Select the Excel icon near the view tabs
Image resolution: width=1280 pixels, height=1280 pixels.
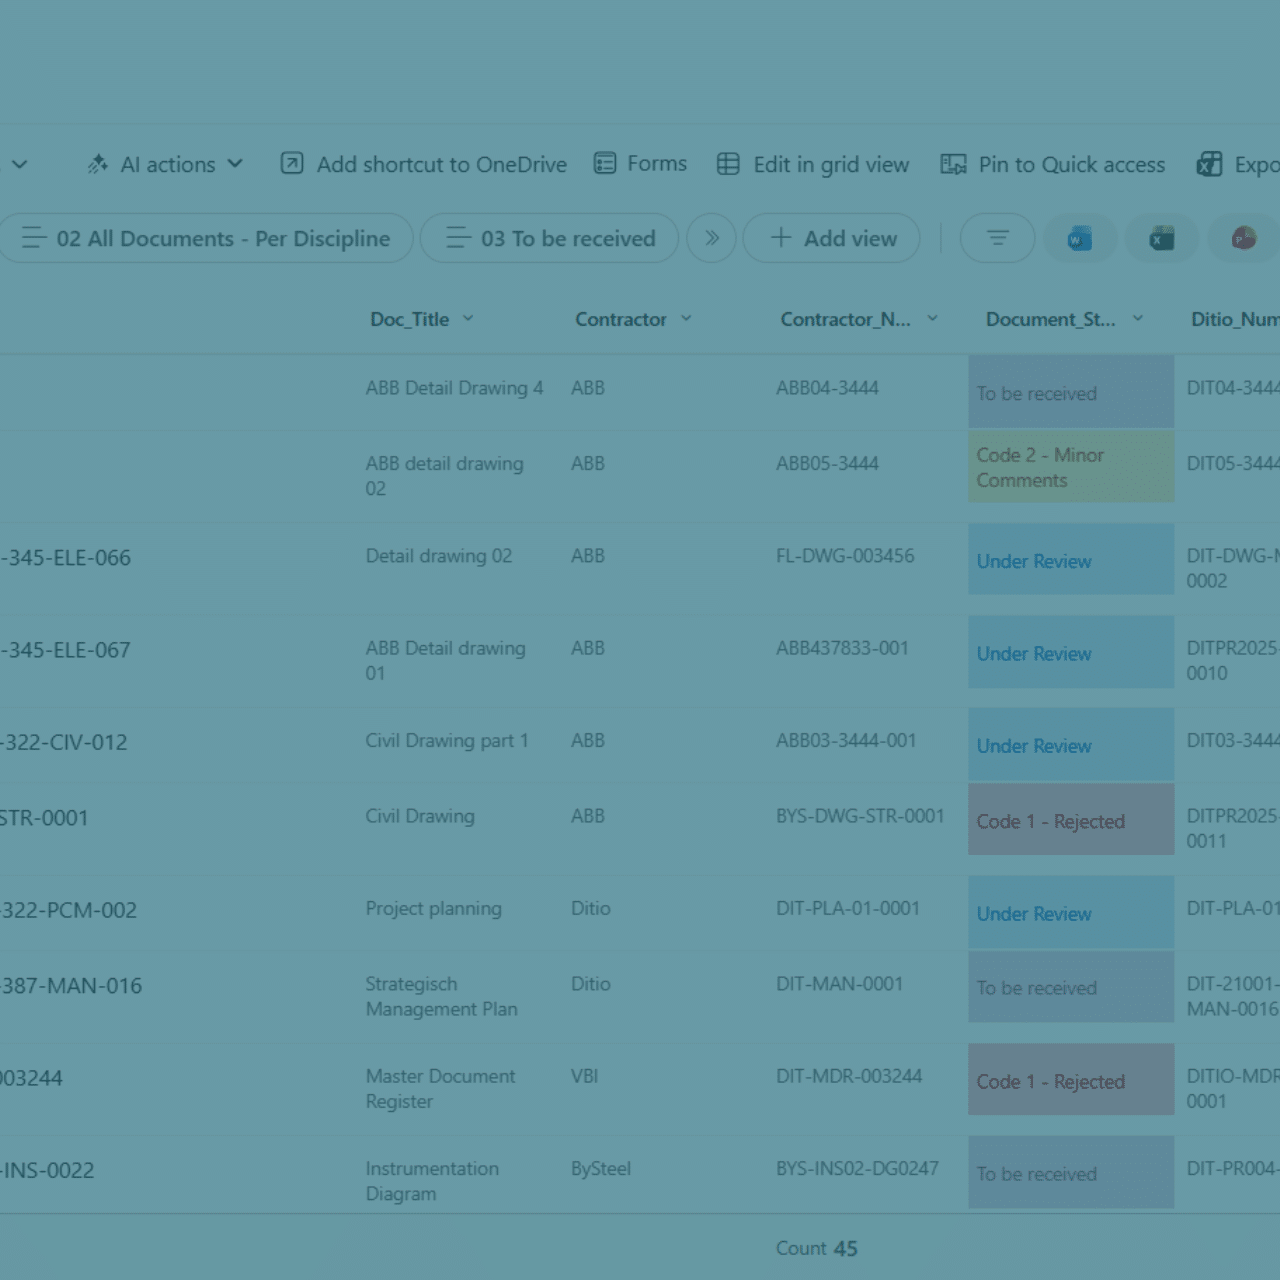coord(1161,238)
